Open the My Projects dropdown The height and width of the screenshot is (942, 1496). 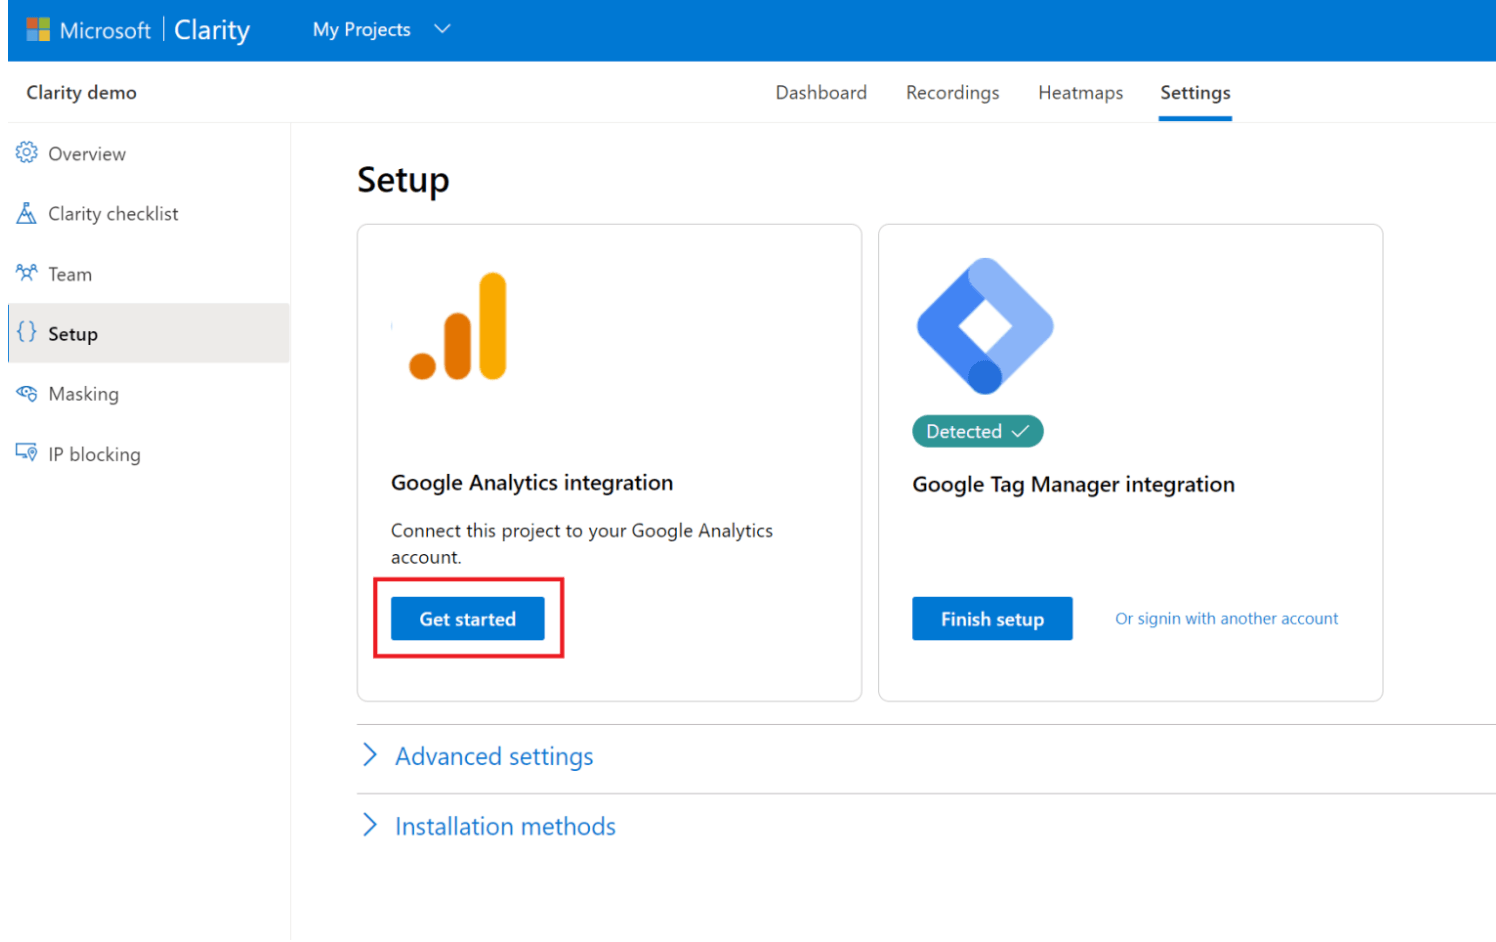click(x=380, y=29)
